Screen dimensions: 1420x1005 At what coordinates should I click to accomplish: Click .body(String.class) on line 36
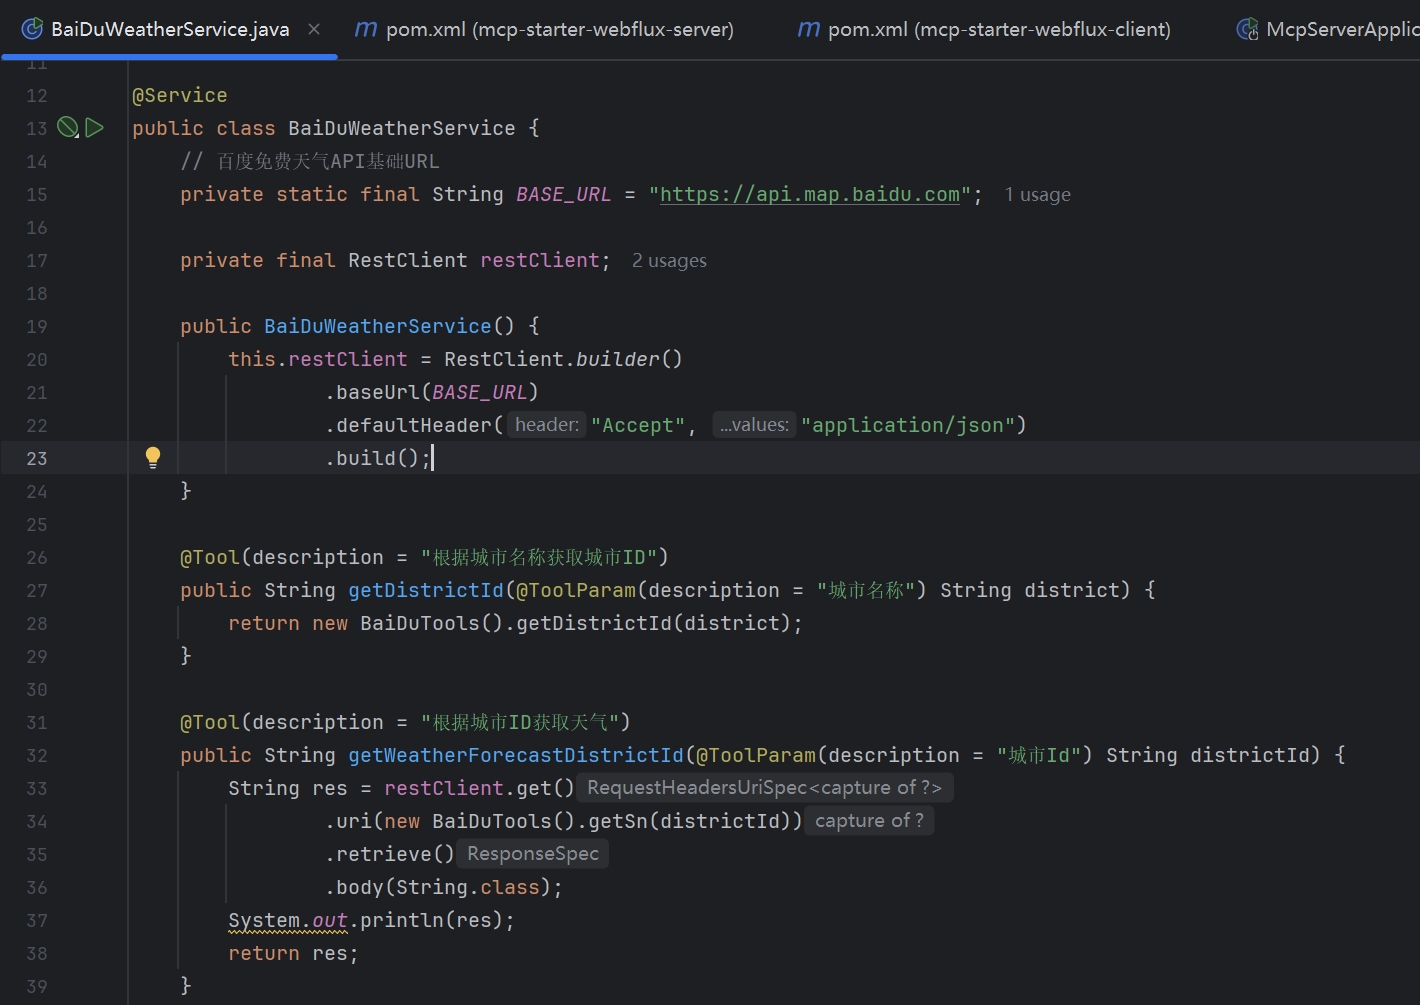pyautogui.click(x=438, y=887)
